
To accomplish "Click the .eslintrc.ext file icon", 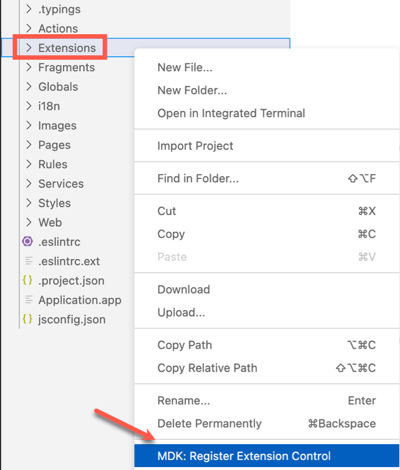I will point(29,261).
